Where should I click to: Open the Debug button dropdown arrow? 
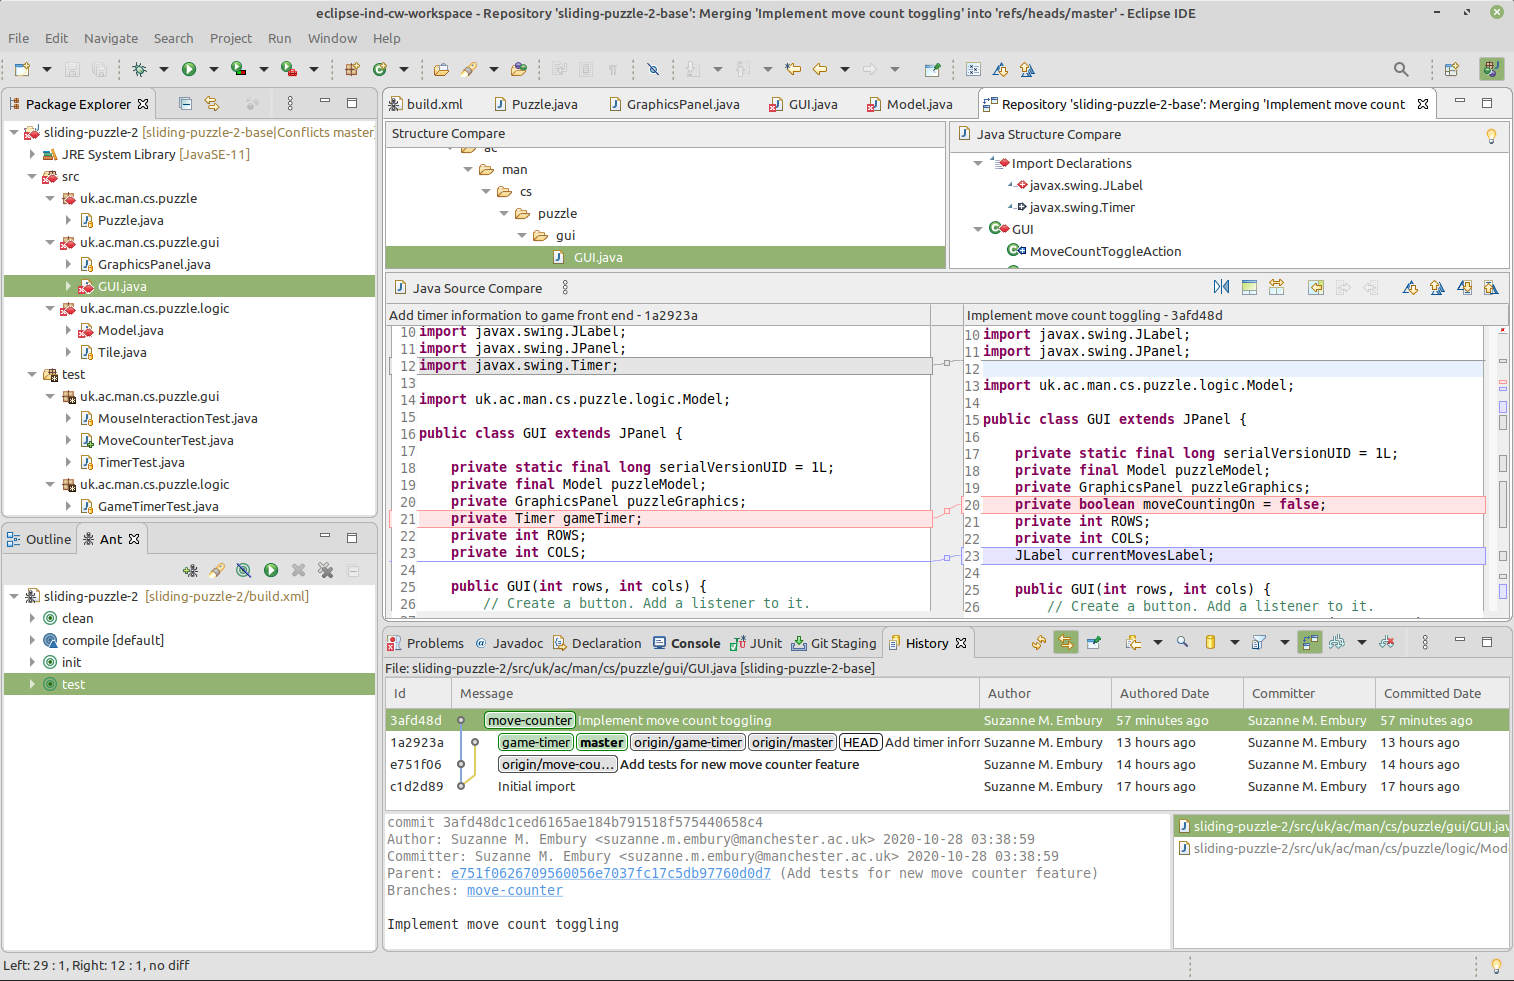coord(163,69)
